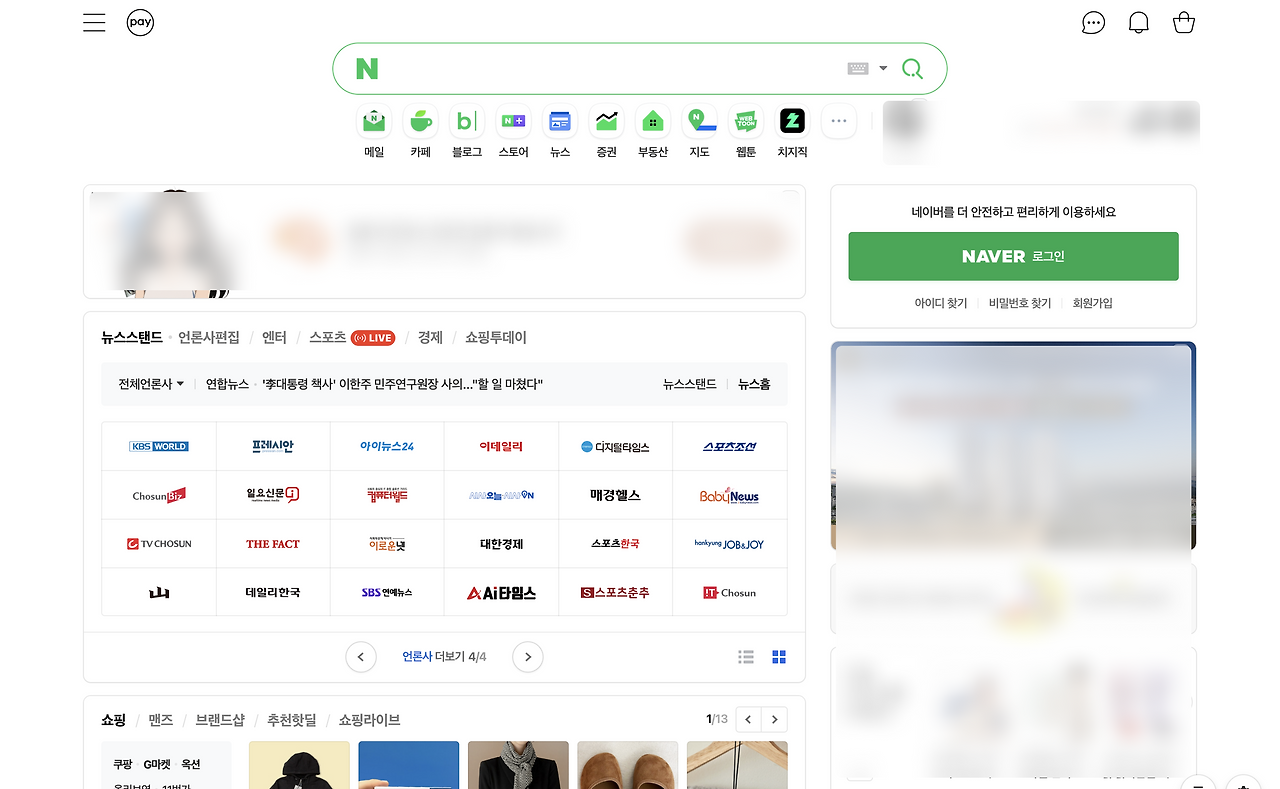This screenshot has height=789, width=1280.
Task: Click the green search magnifier icon
Action: click(x=912, y=69)
